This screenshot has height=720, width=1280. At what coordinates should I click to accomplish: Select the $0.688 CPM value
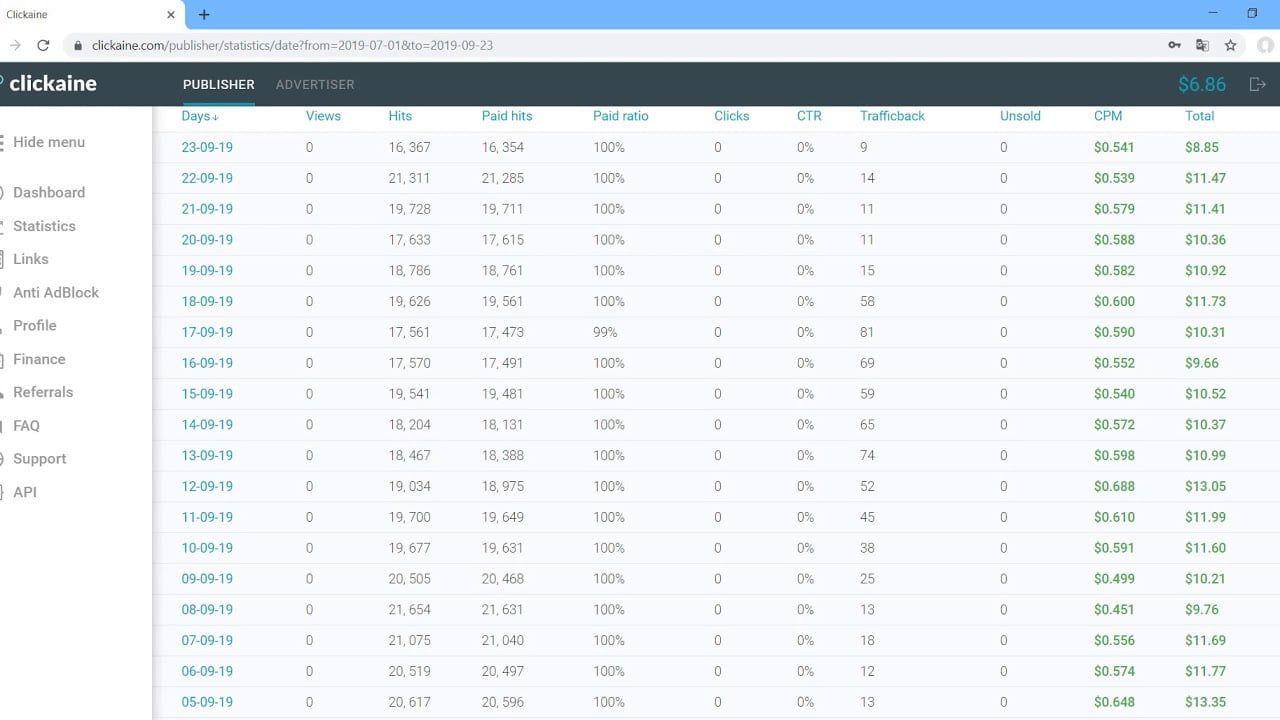(x=1114, y=486)
